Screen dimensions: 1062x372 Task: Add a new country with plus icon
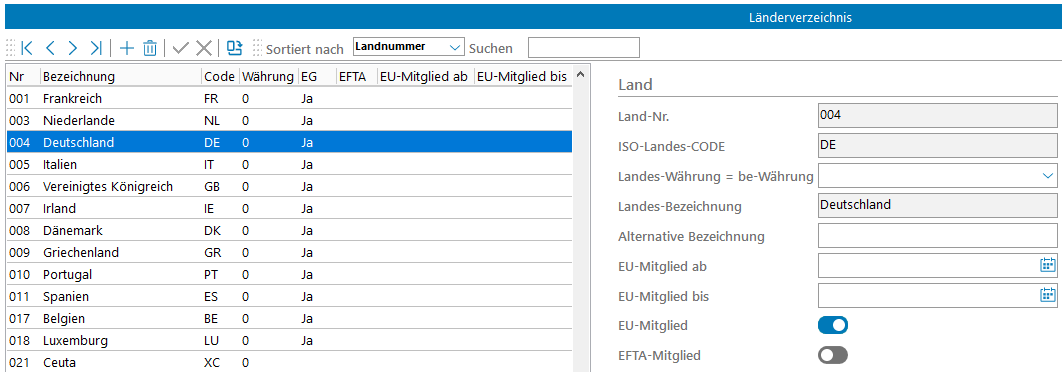pyautogui.click(x=127, y=48)
